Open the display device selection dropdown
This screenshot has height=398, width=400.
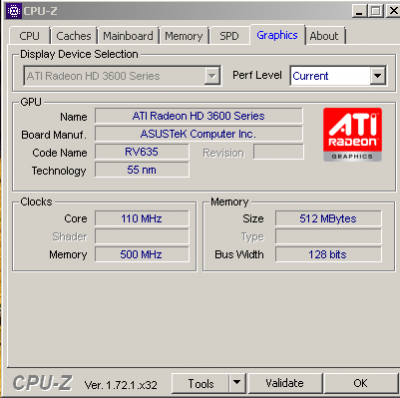212,76
